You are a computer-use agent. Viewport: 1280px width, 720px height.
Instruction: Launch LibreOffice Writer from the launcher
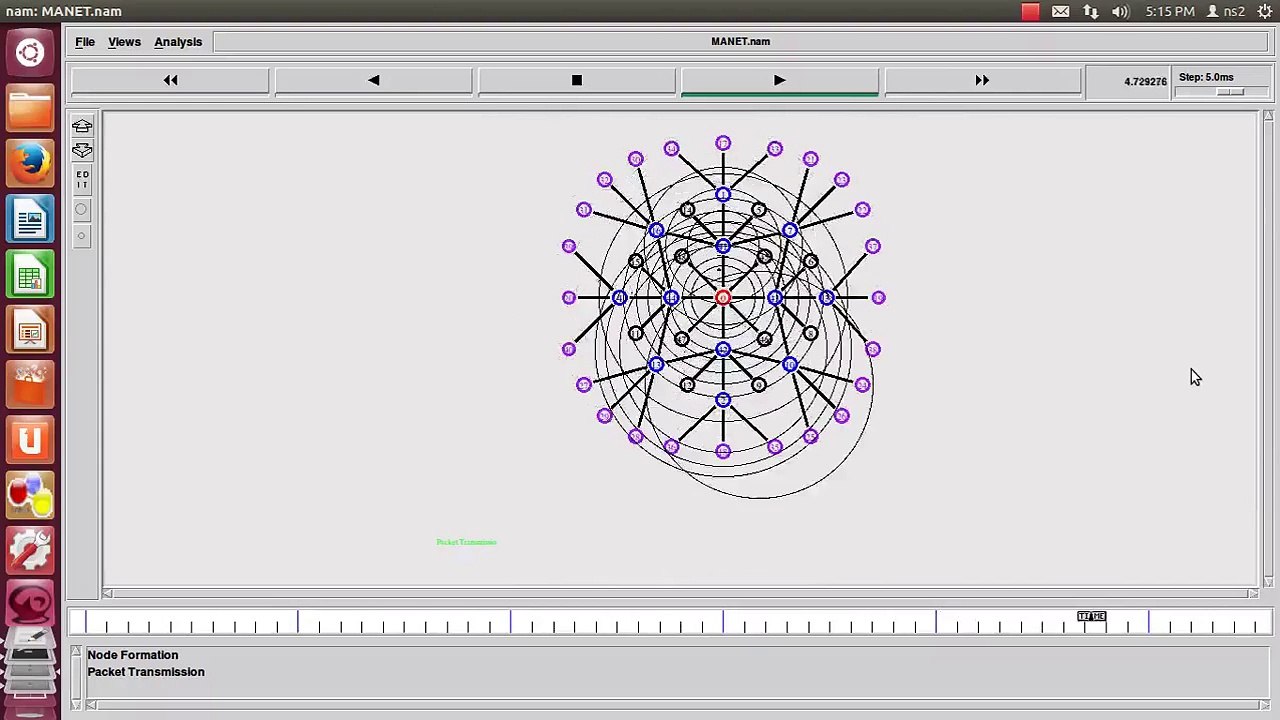pyautogui.click(x=30, y=218)
